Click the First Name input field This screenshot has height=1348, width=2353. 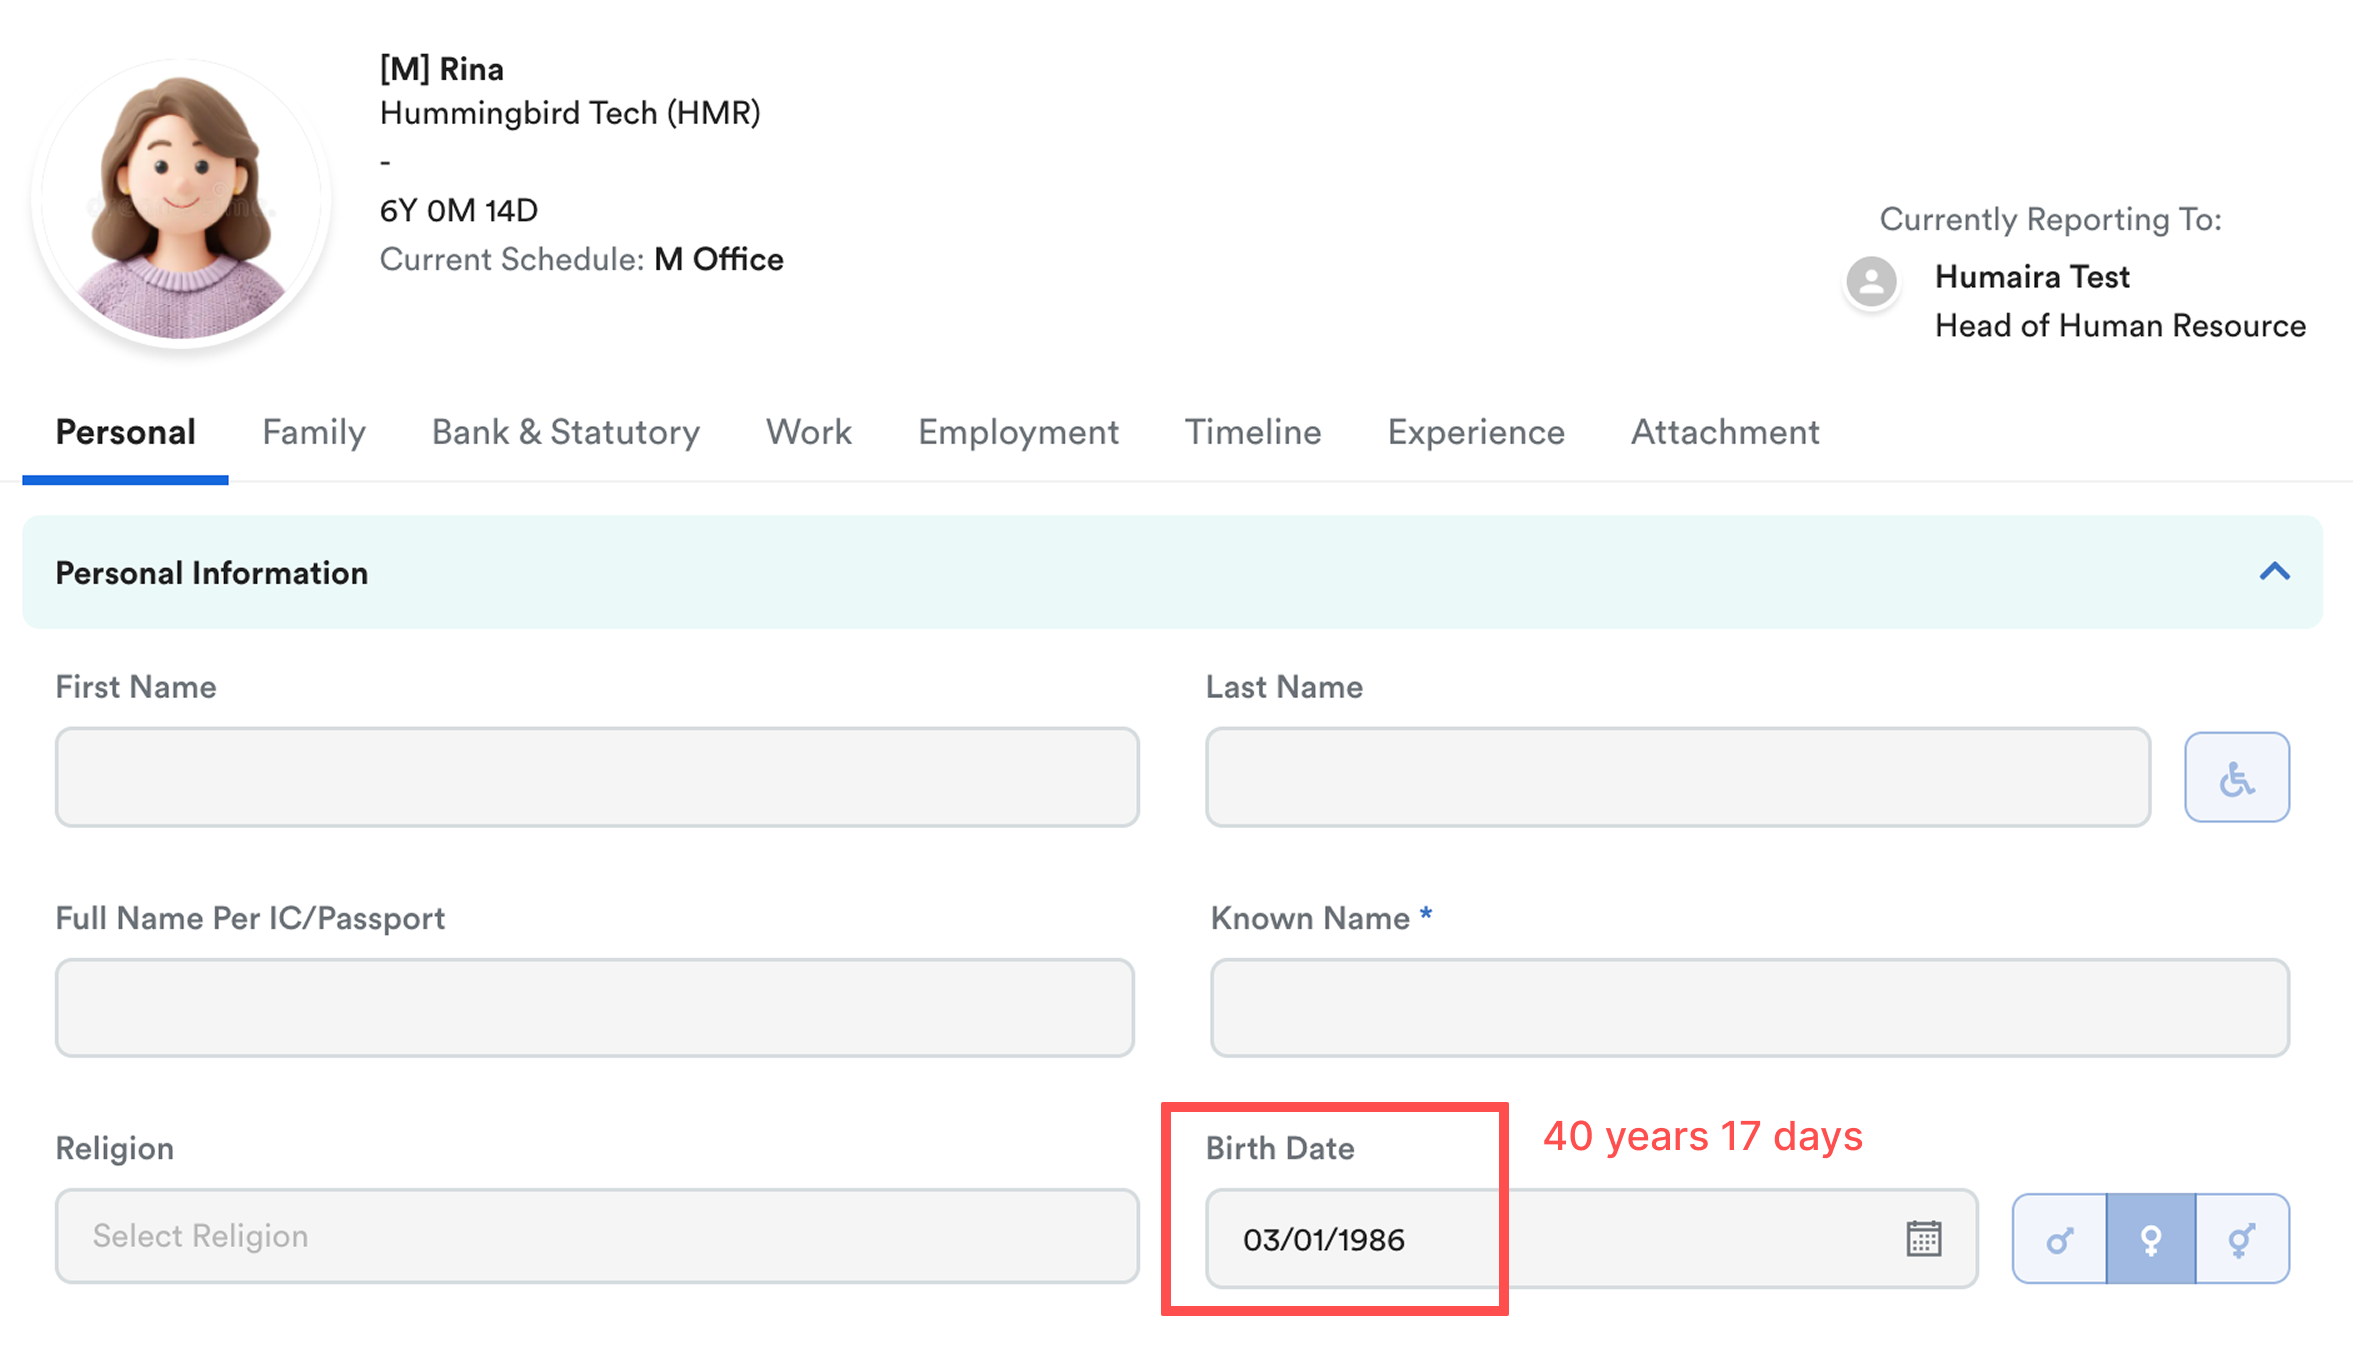pyautogui.click(x=596, y=777)
